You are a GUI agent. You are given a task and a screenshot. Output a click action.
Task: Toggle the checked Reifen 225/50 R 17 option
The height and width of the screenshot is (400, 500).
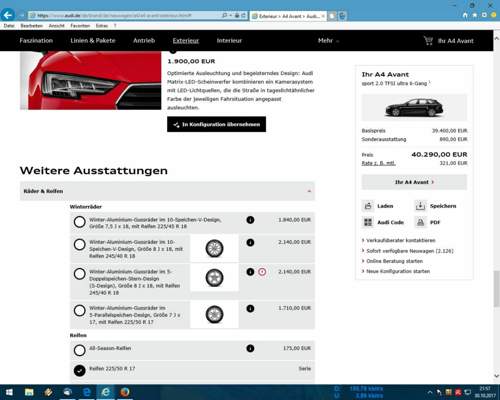(80, 371)
